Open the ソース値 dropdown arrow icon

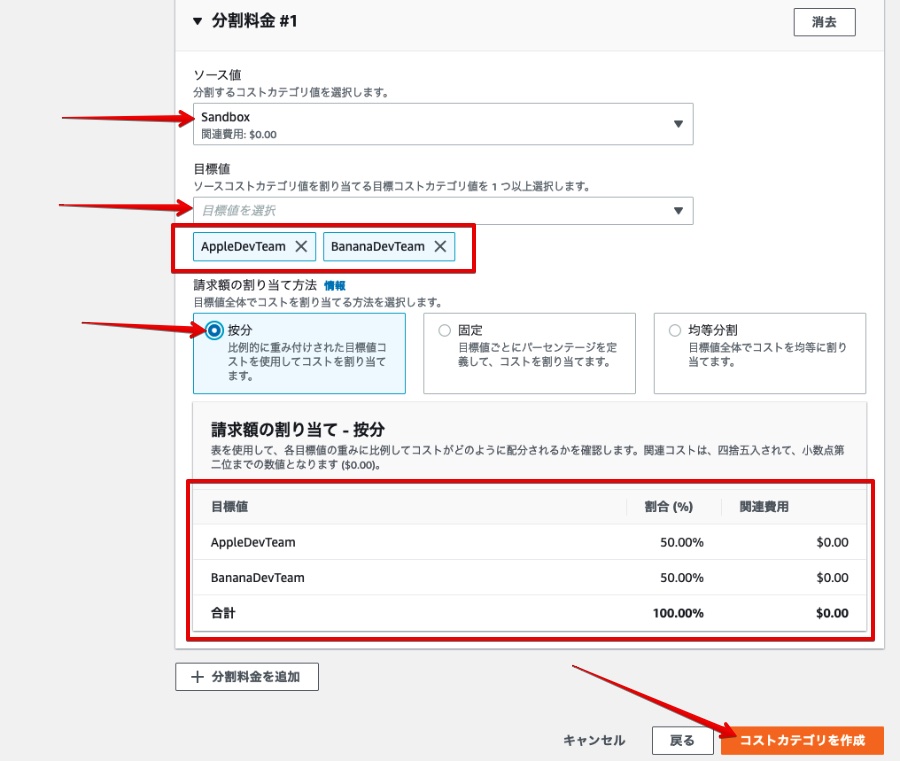pyautogui.click(x=680, y=123)
